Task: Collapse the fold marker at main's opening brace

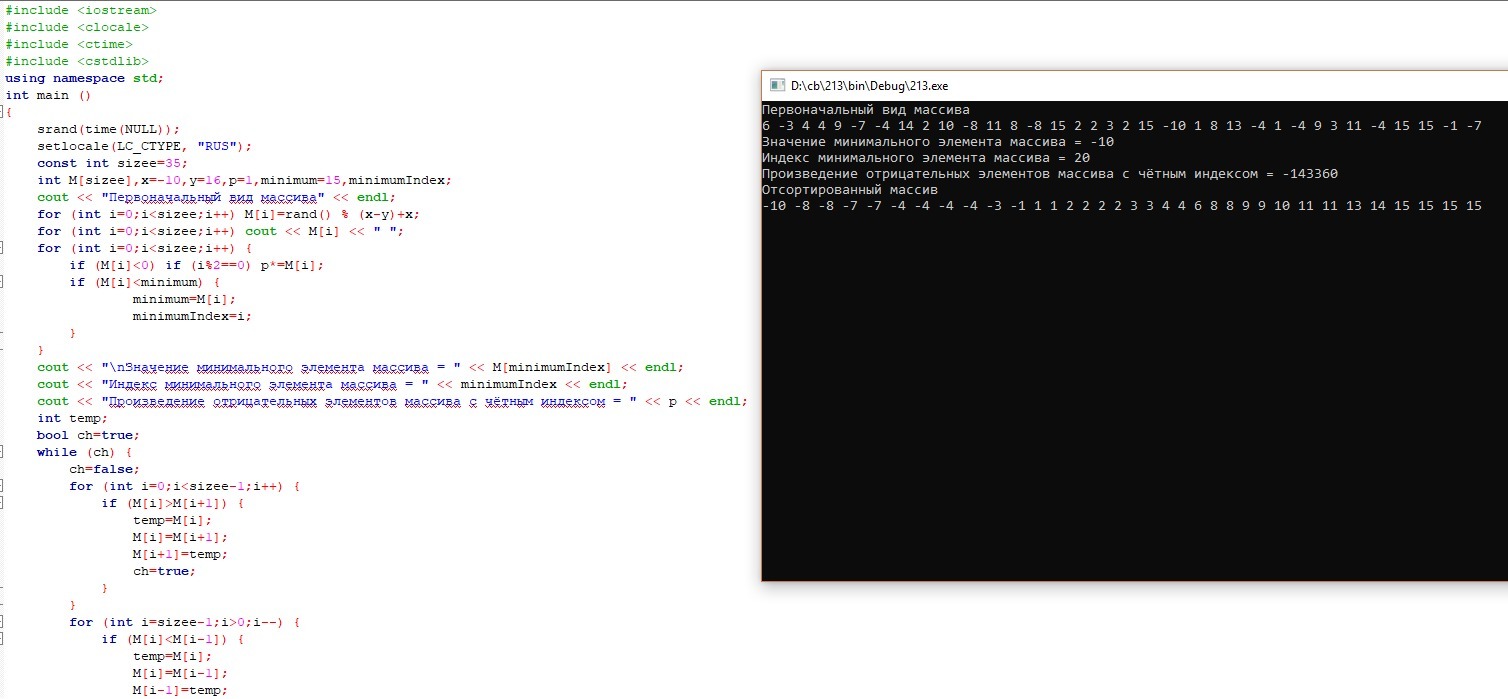Action: point(2,113)
